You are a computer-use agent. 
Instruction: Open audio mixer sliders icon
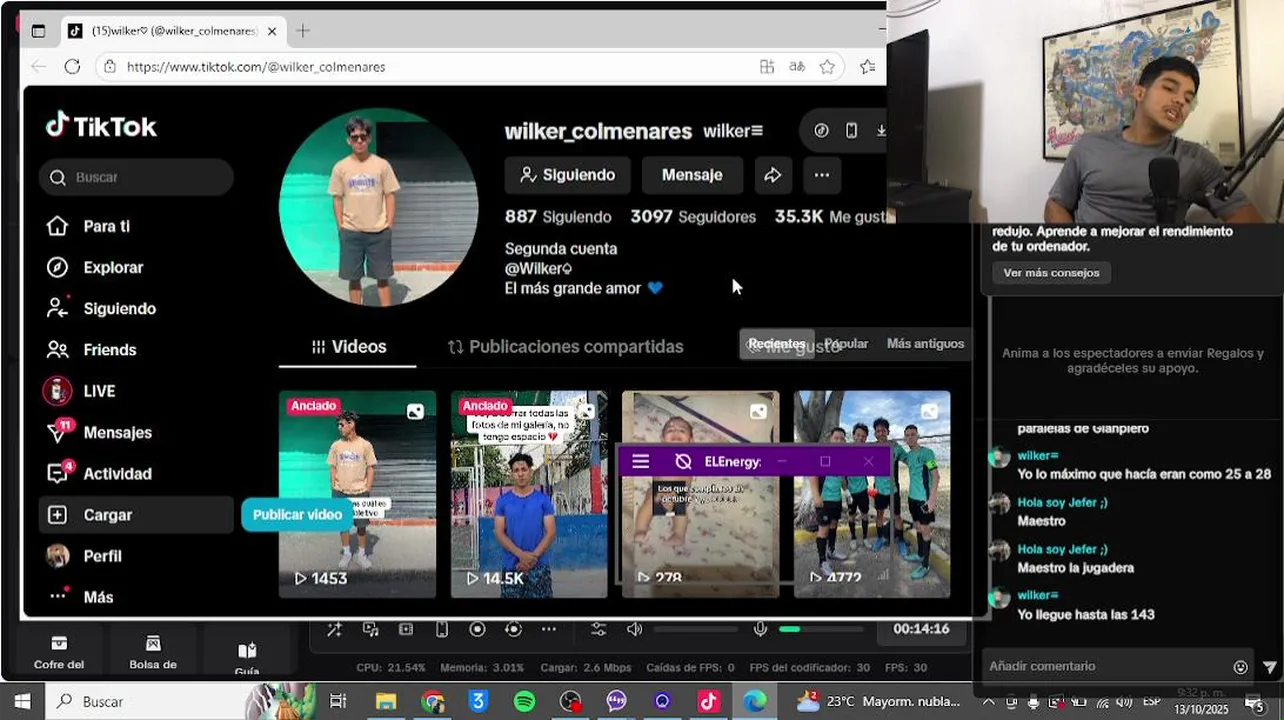(x=598, y=629)
